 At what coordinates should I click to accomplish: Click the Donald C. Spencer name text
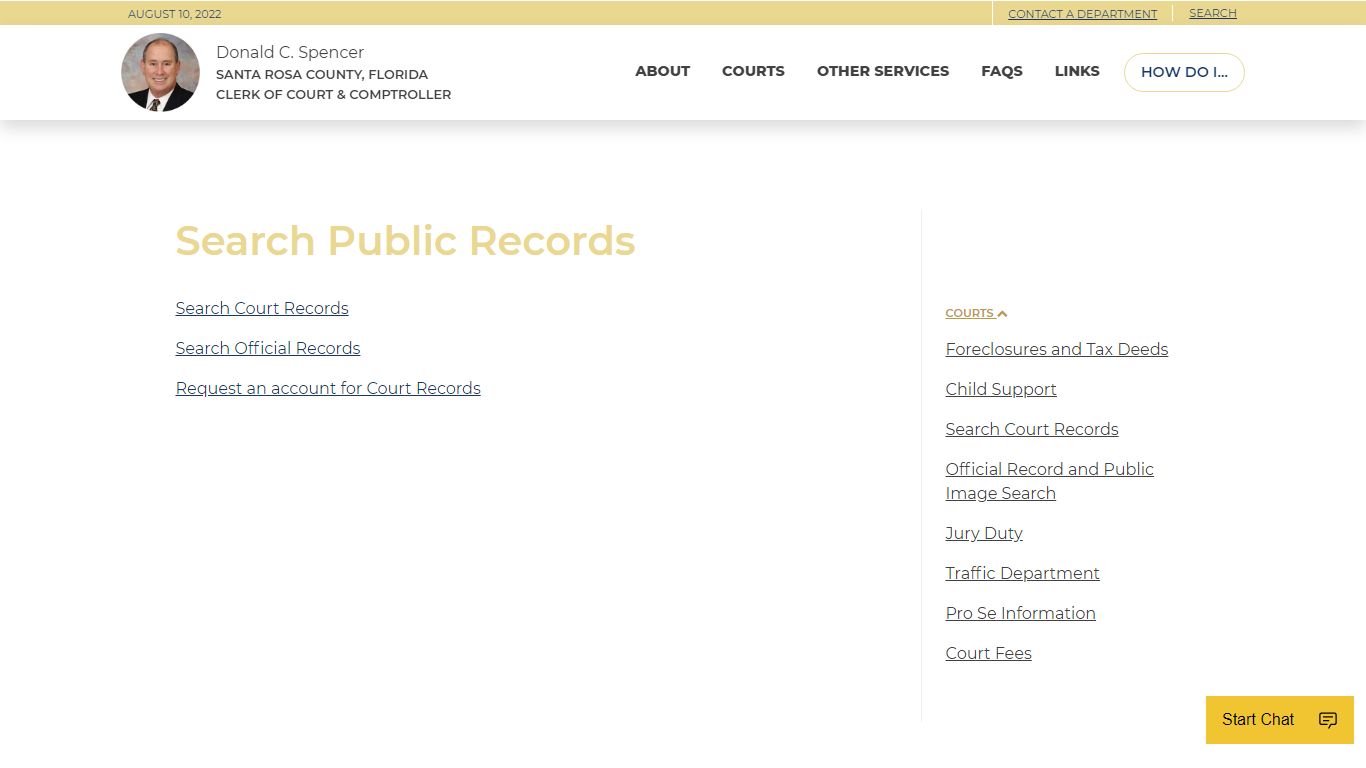[x=290, y=52]
